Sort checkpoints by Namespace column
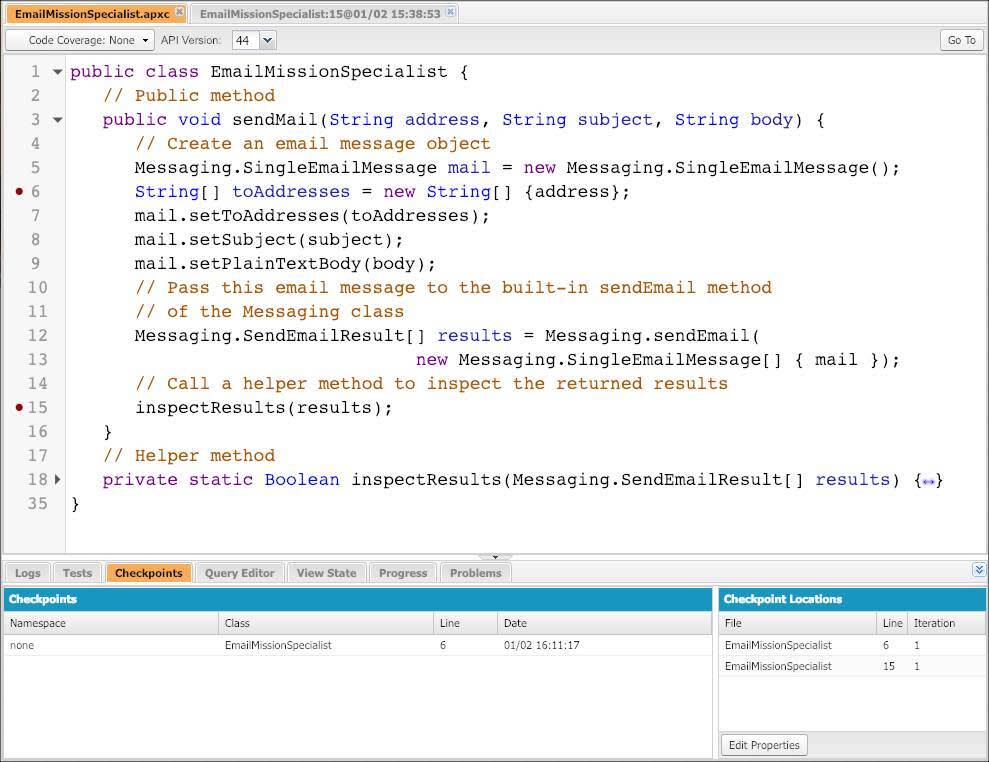 111,623
